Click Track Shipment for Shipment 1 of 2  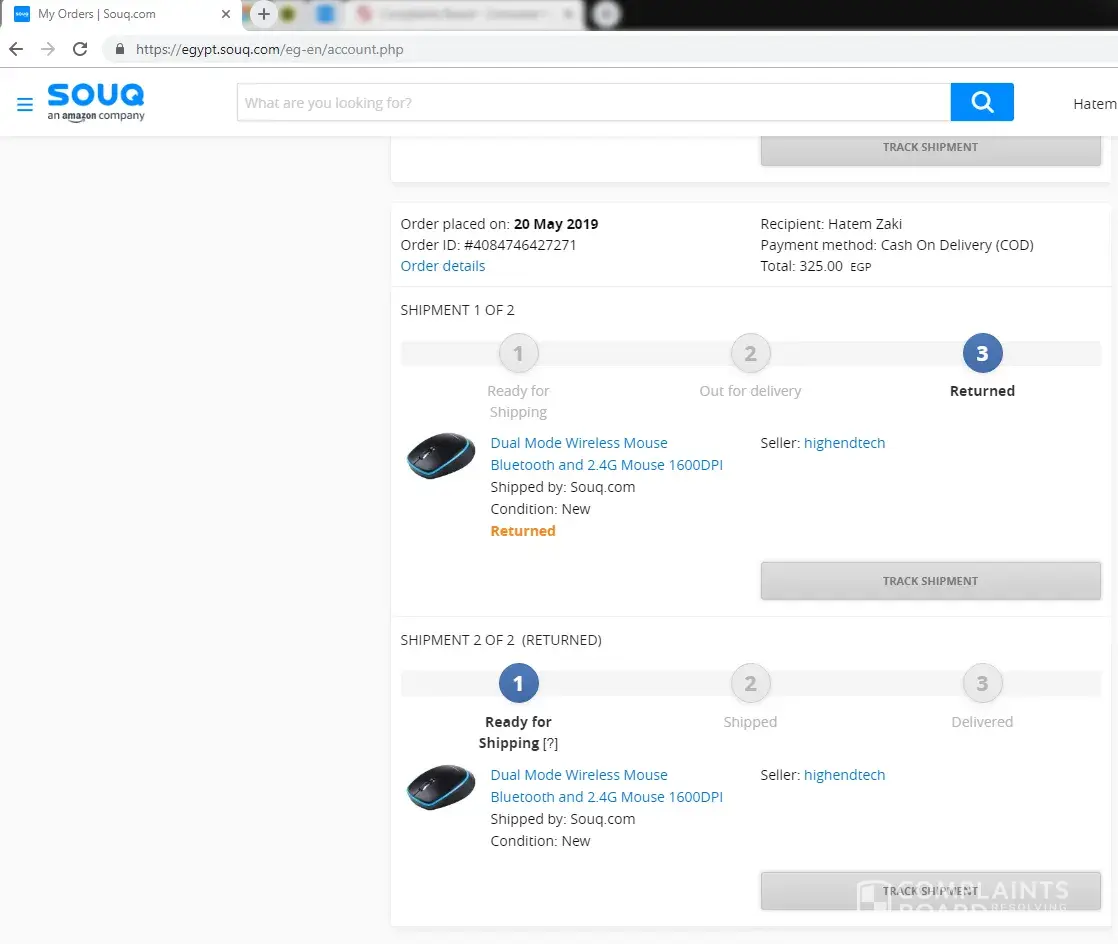(930, 581)
